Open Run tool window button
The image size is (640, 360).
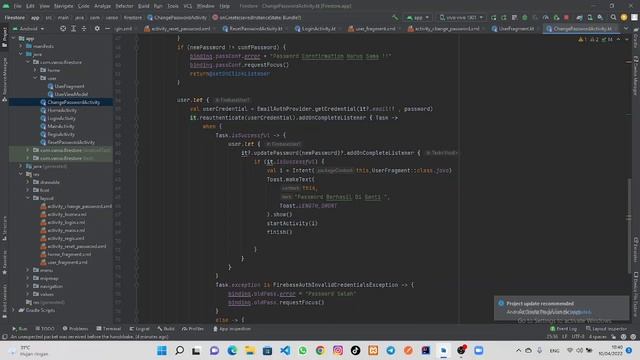coord(20,329)
